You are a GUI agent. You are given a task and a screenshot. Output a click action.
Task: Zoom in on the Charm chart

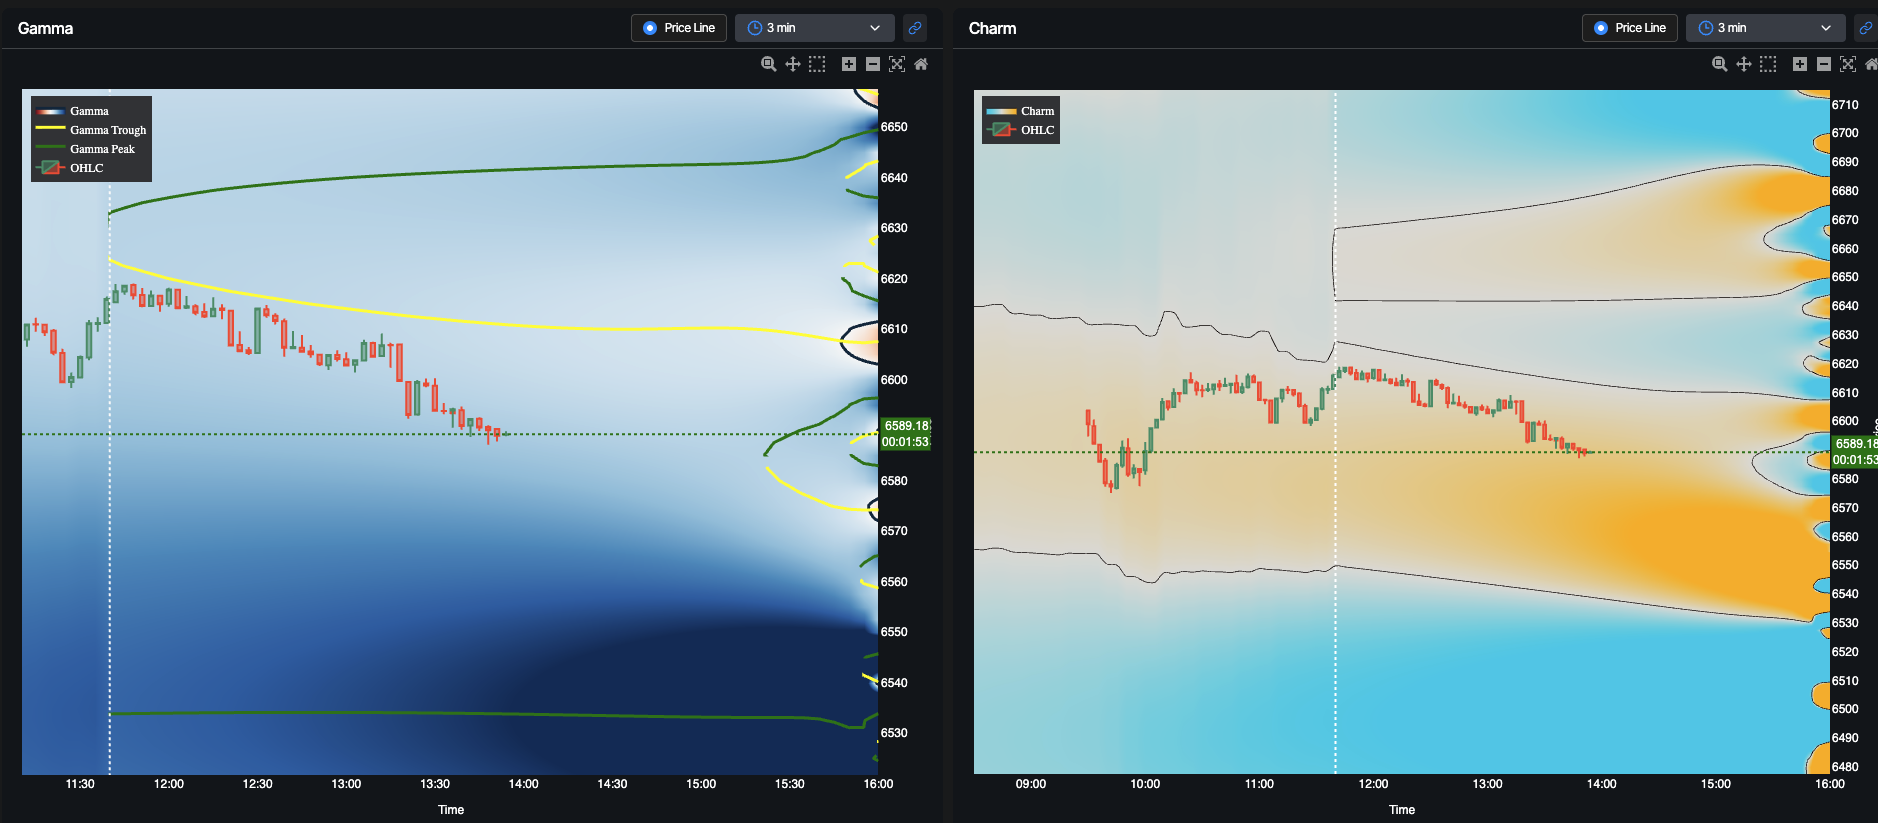tap(1800, 64)
